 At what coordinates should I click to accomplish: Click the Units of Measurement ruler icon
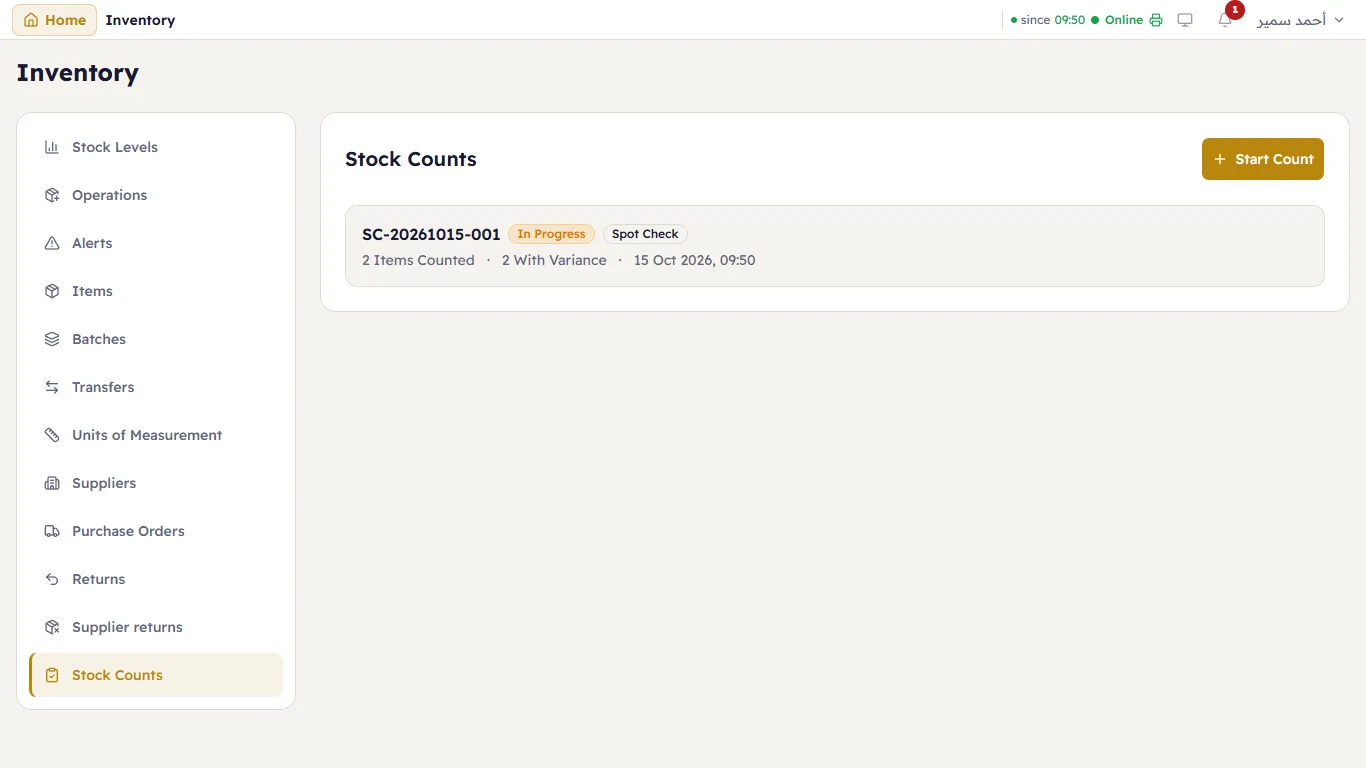52,435
